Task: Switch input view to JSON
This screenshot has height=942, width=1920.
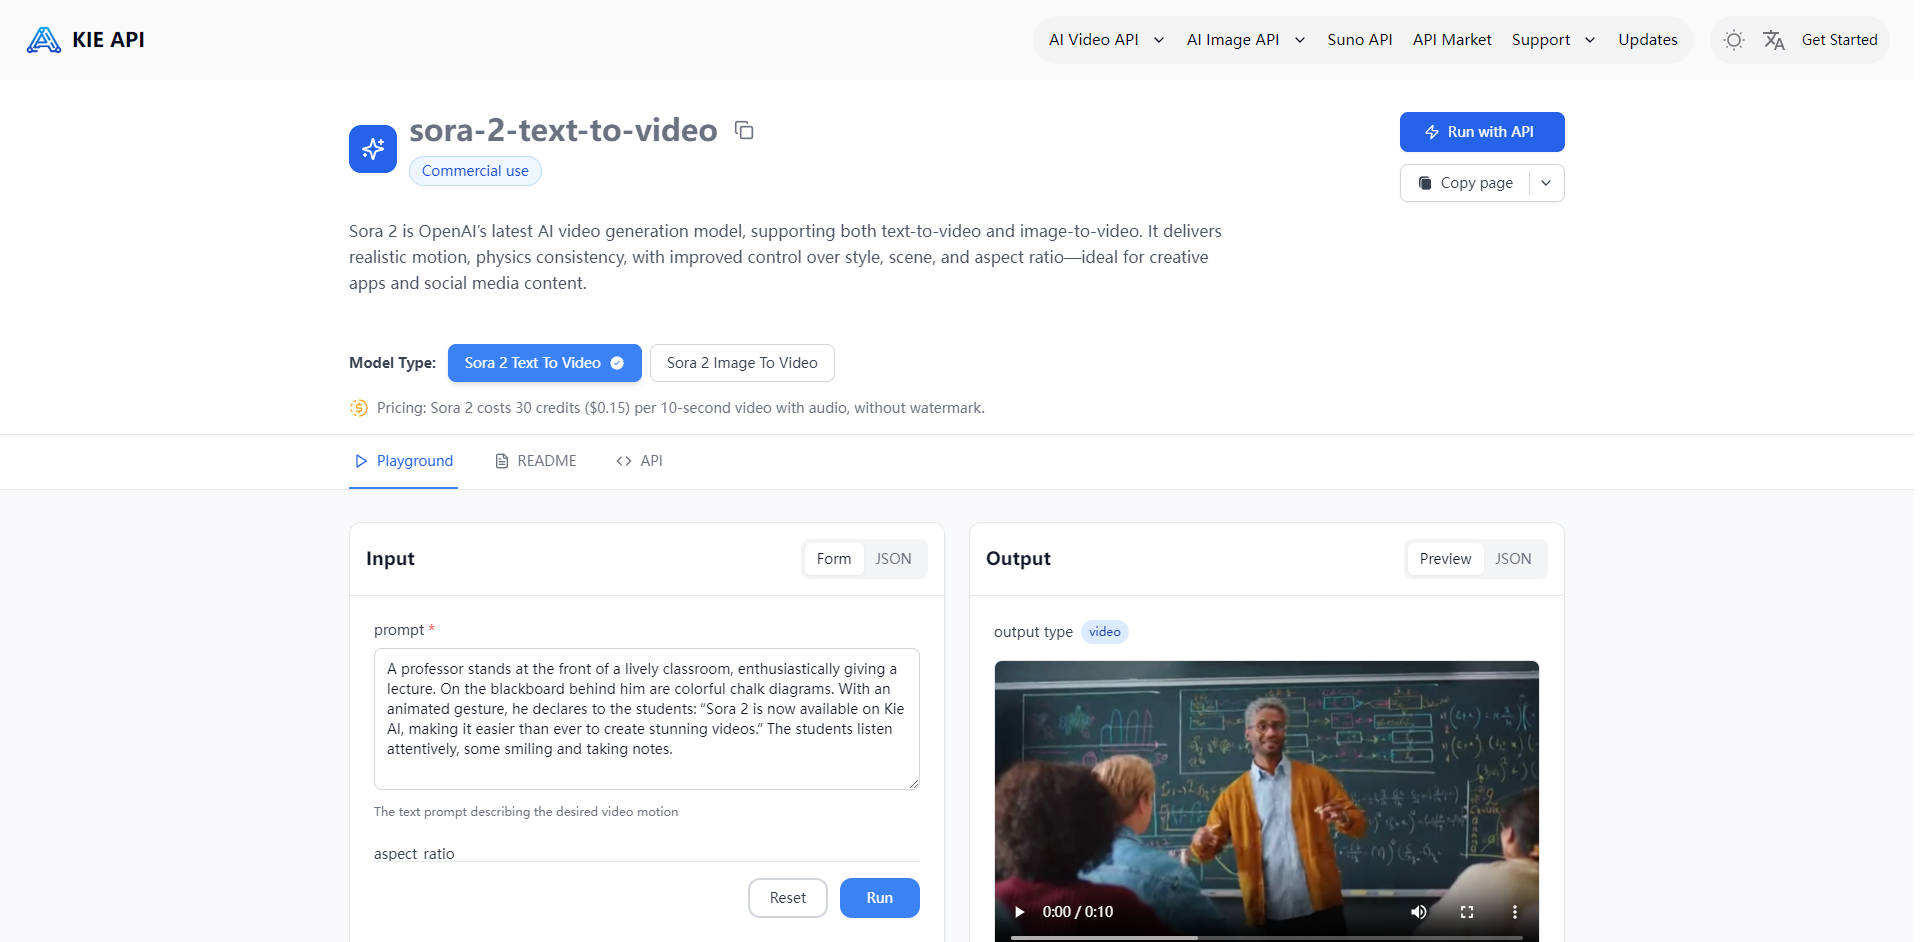Action: coord(893,559)
